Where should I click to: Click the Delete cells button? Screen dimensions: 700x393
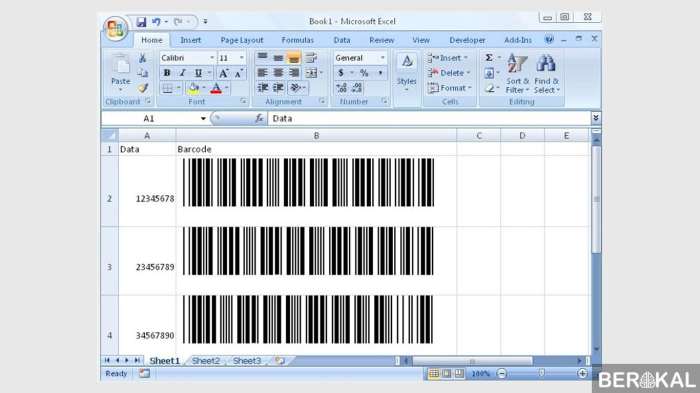(448, 73)
